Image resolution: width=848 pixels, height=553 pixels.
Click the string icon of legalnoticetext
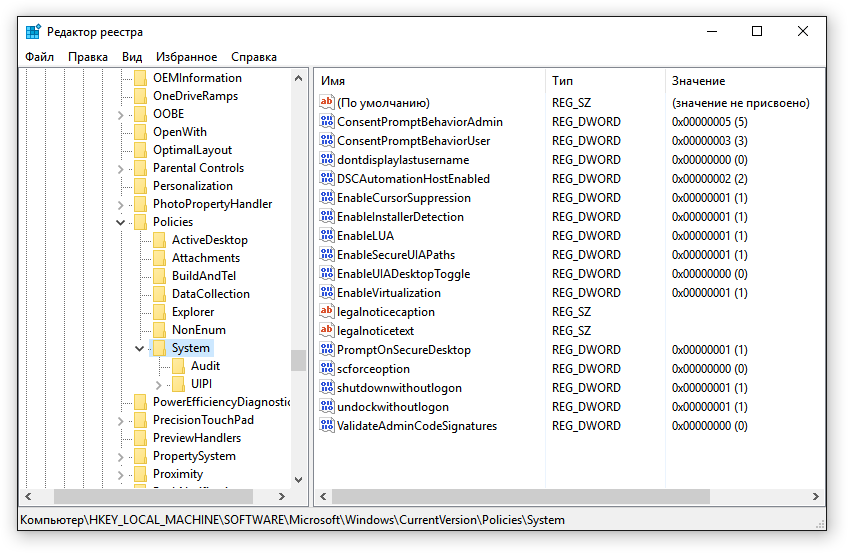point(327,330)
